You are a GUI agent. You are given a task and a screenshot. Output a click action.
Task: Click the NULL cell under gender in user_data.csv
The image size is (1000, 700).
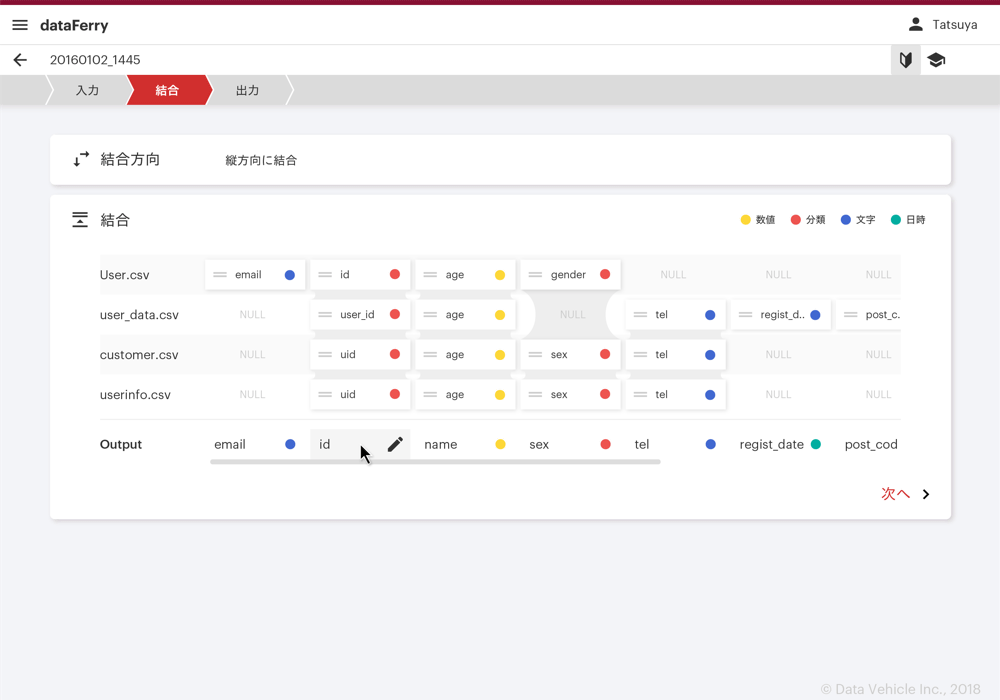(572, 314)
